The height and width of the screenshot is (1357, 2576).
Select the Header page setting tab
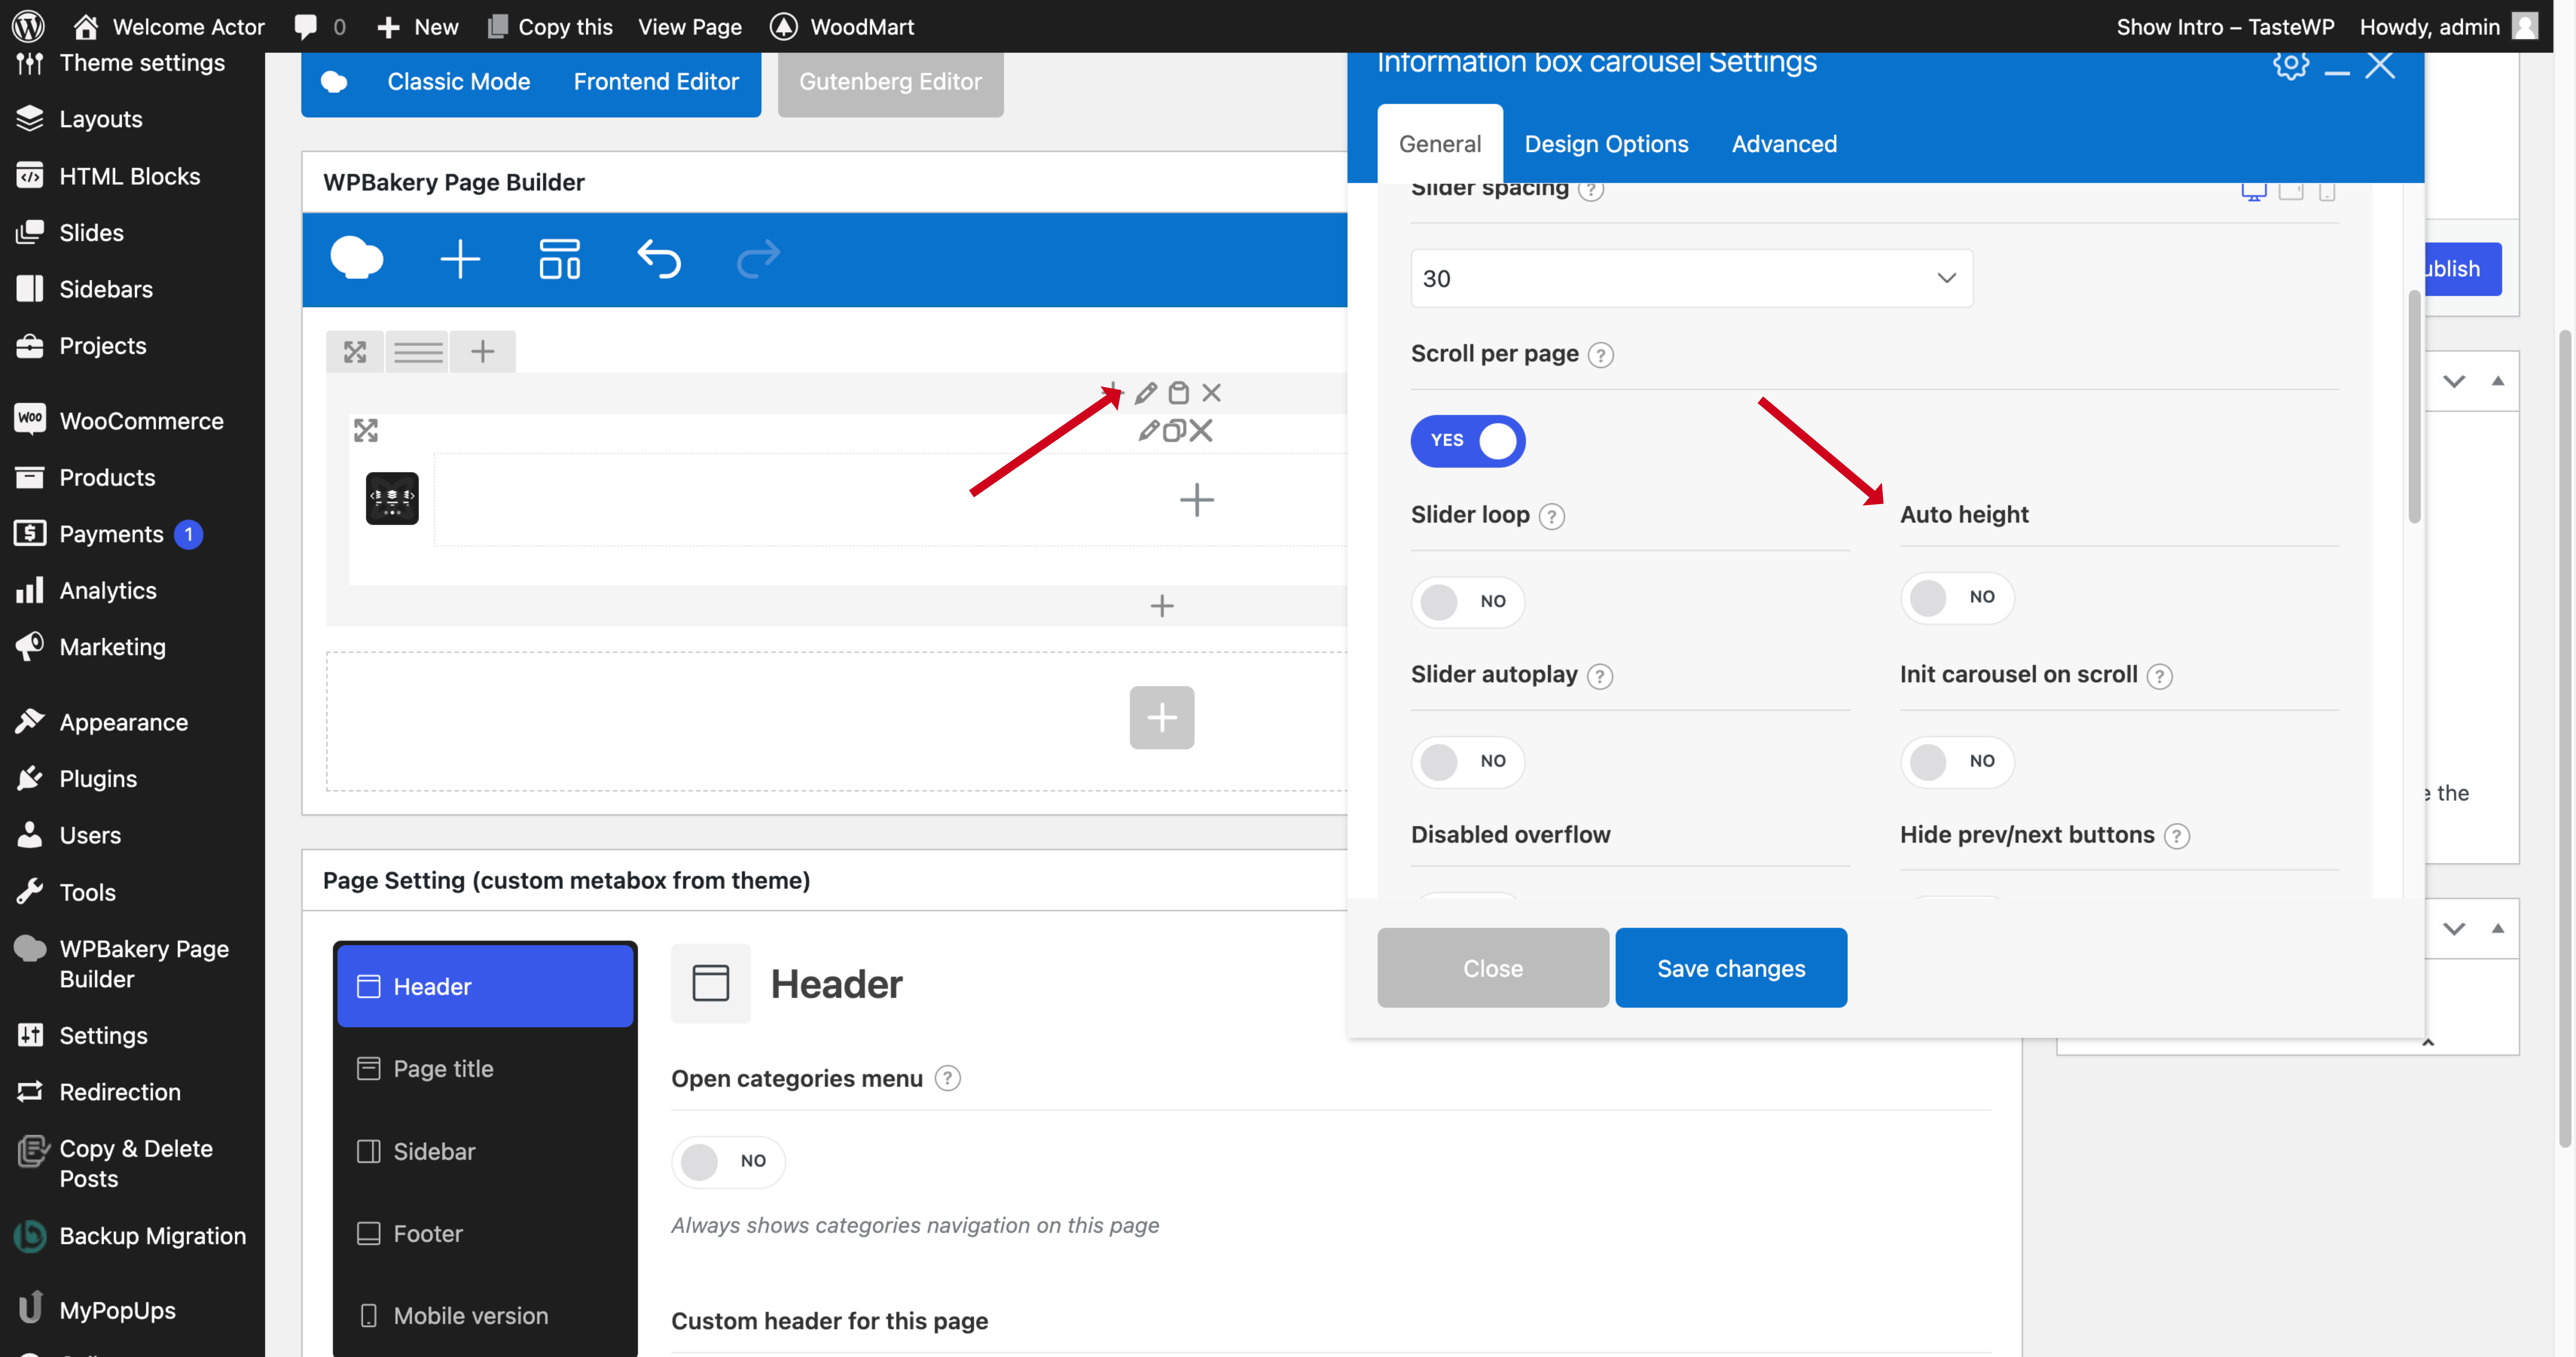(x=485, y=986)
